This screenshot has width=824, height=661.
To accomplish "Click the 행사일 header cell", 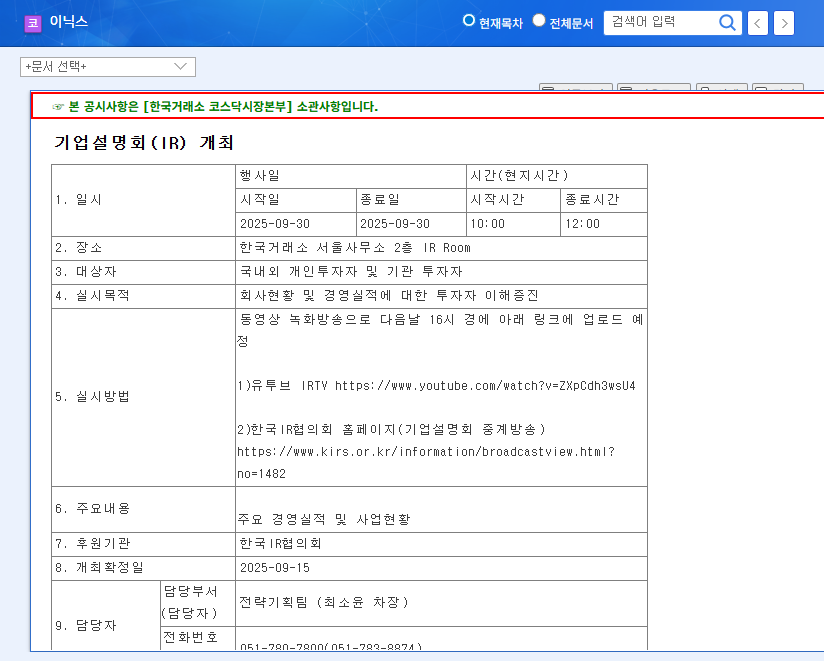I will pyautogui.click(x=351, y=176).
